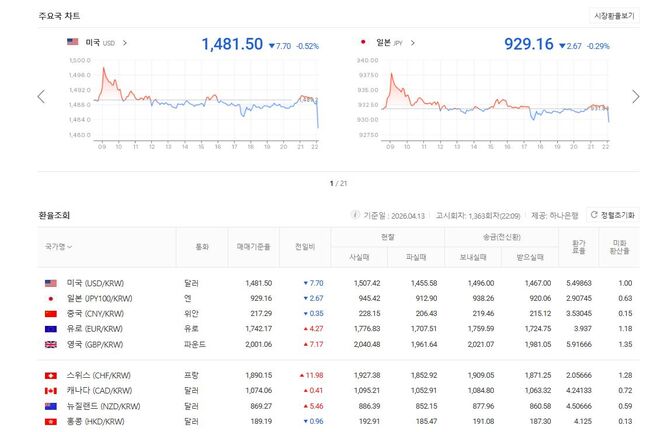Click the Switzerland flag icon in the table
The width and height of the screenshot is (650, 432).
point(50,375)
